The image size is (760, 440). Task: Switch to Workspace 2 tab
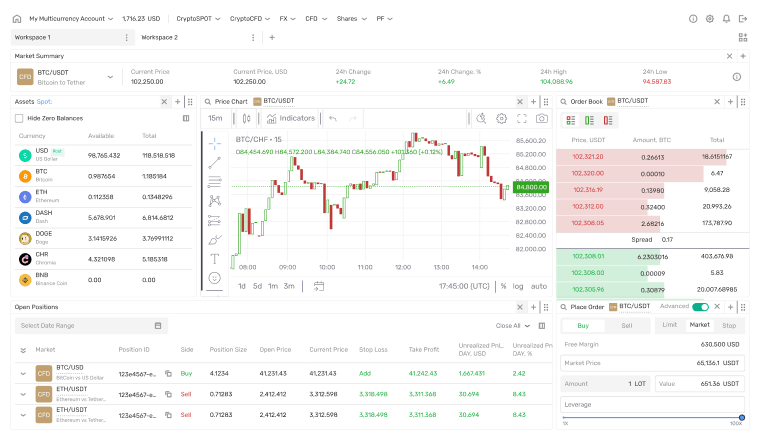[160, 37]
